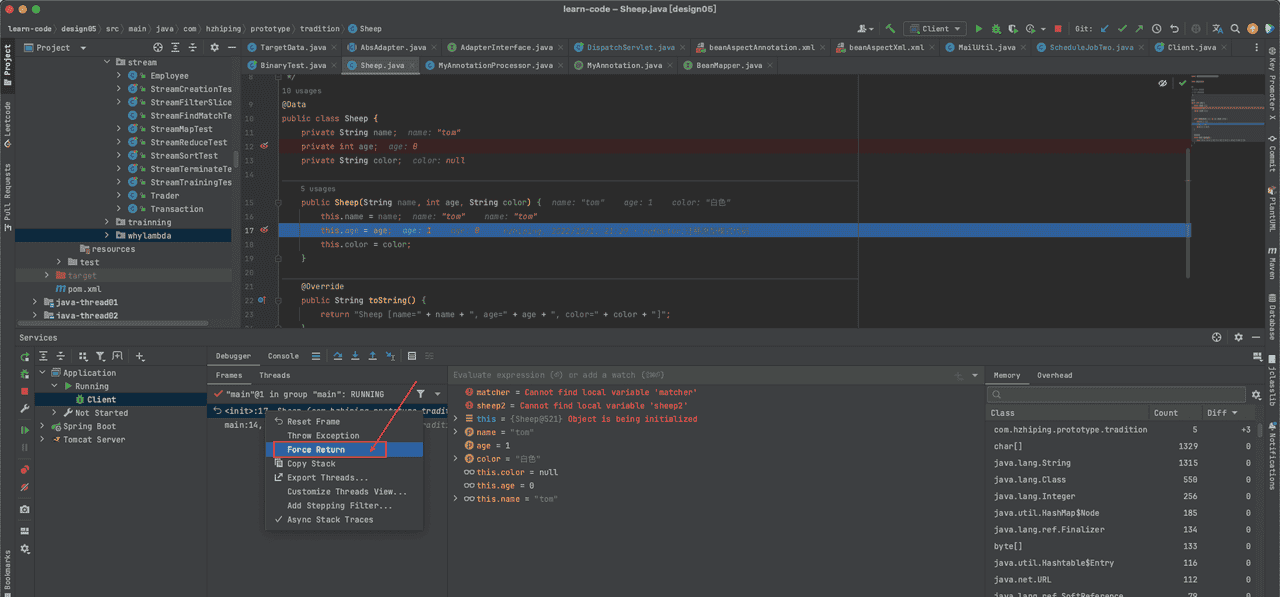Expand the whylambda folder in project tree
The height and width of the screenshot is (597, 1280).
tap(107, 236)
